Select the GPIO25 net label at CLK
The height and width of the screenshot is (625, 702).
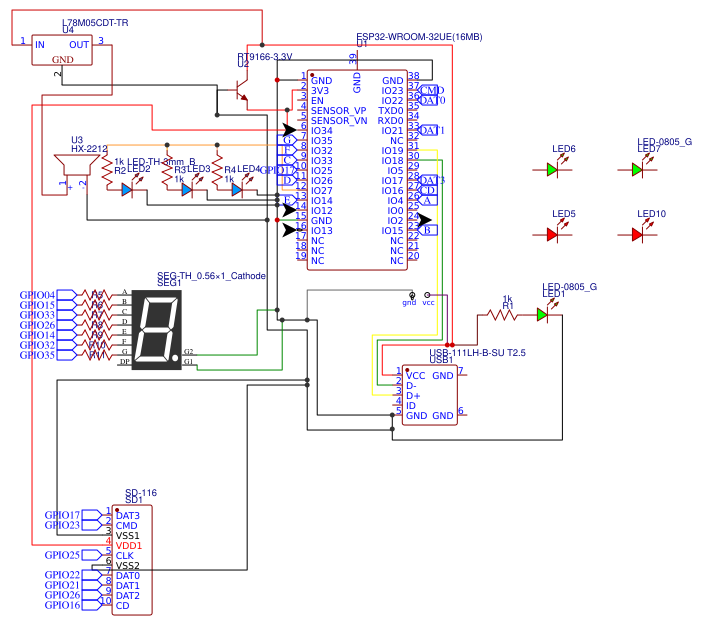point(62,555)
